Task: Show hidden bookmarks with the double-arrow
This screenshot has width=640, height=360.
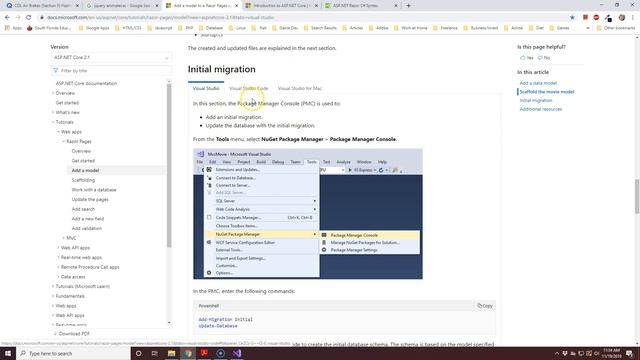Action: coord(588,28)
